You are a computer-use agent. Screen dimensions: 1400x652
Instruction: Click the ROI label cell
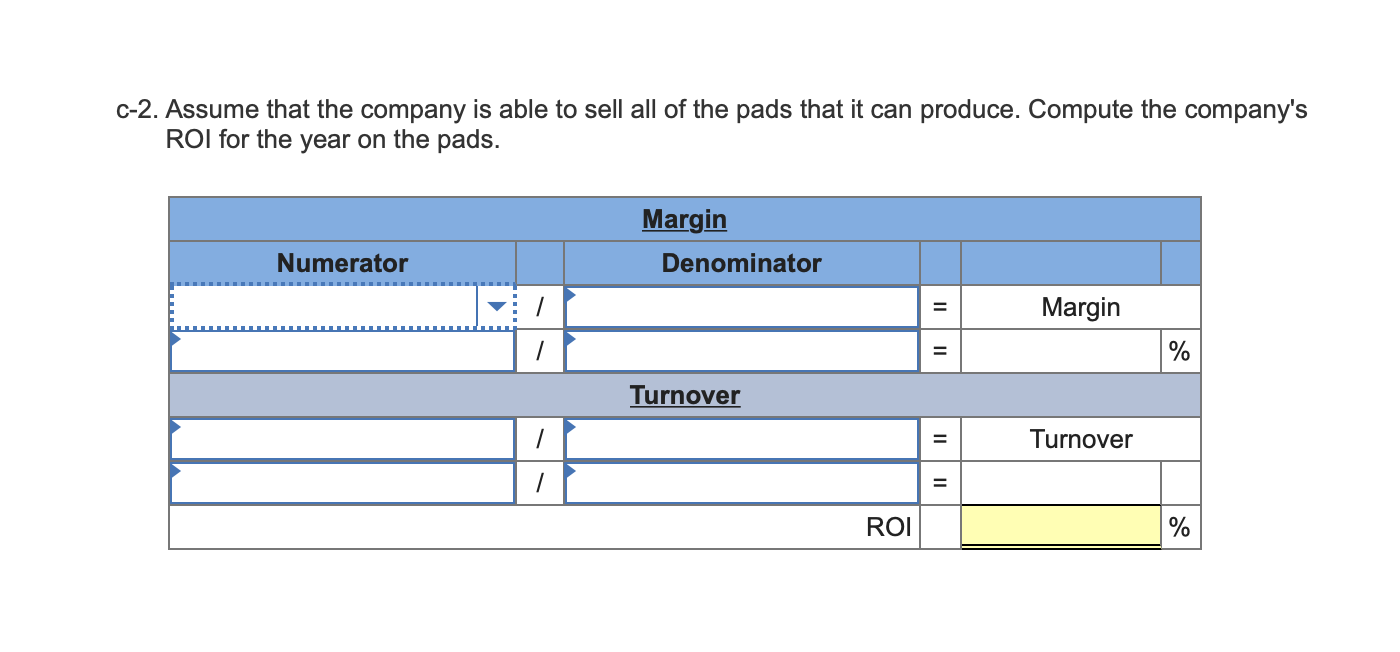[888, 526]
